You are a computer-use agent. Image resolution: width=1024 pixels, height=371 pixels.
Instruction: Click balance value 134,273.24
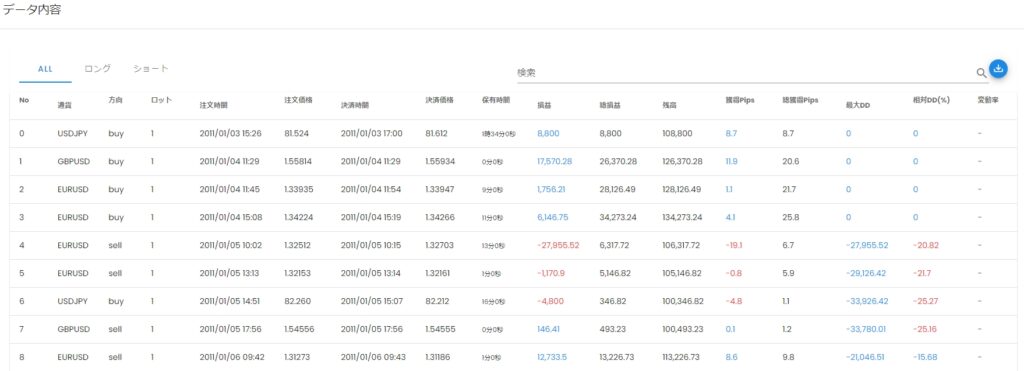pyautogui.click(x=682, y=218)
